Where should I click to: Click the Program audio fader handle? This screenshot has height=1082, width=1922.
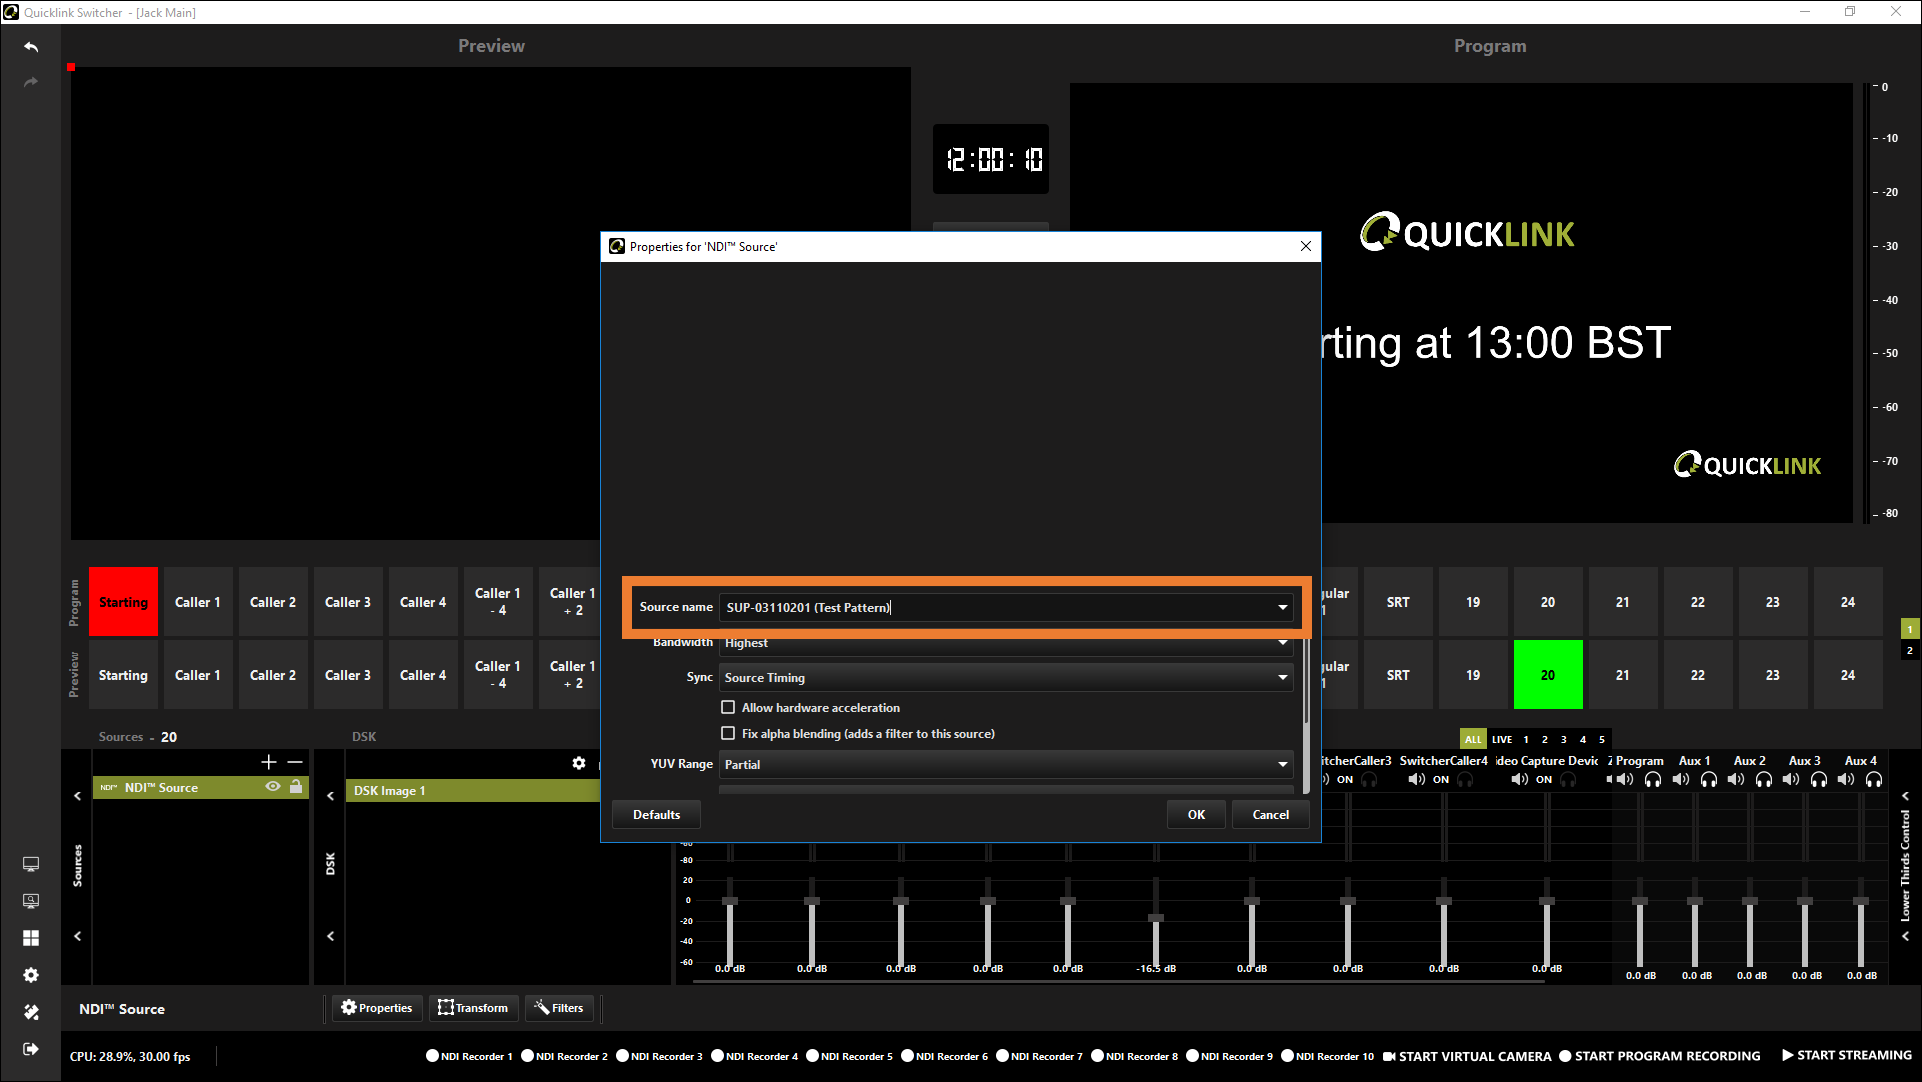1640,901
